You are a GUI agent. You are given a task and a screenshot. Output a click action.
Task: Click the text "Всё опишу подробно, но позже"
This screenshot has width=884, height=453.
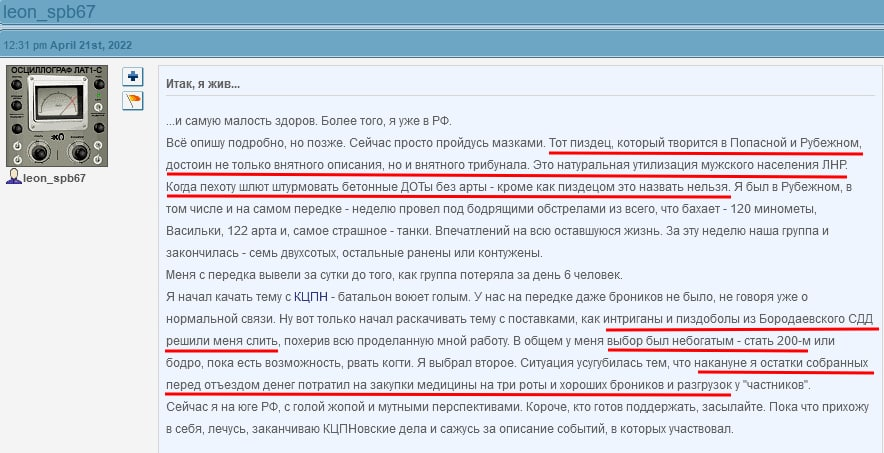click(255, 143)
